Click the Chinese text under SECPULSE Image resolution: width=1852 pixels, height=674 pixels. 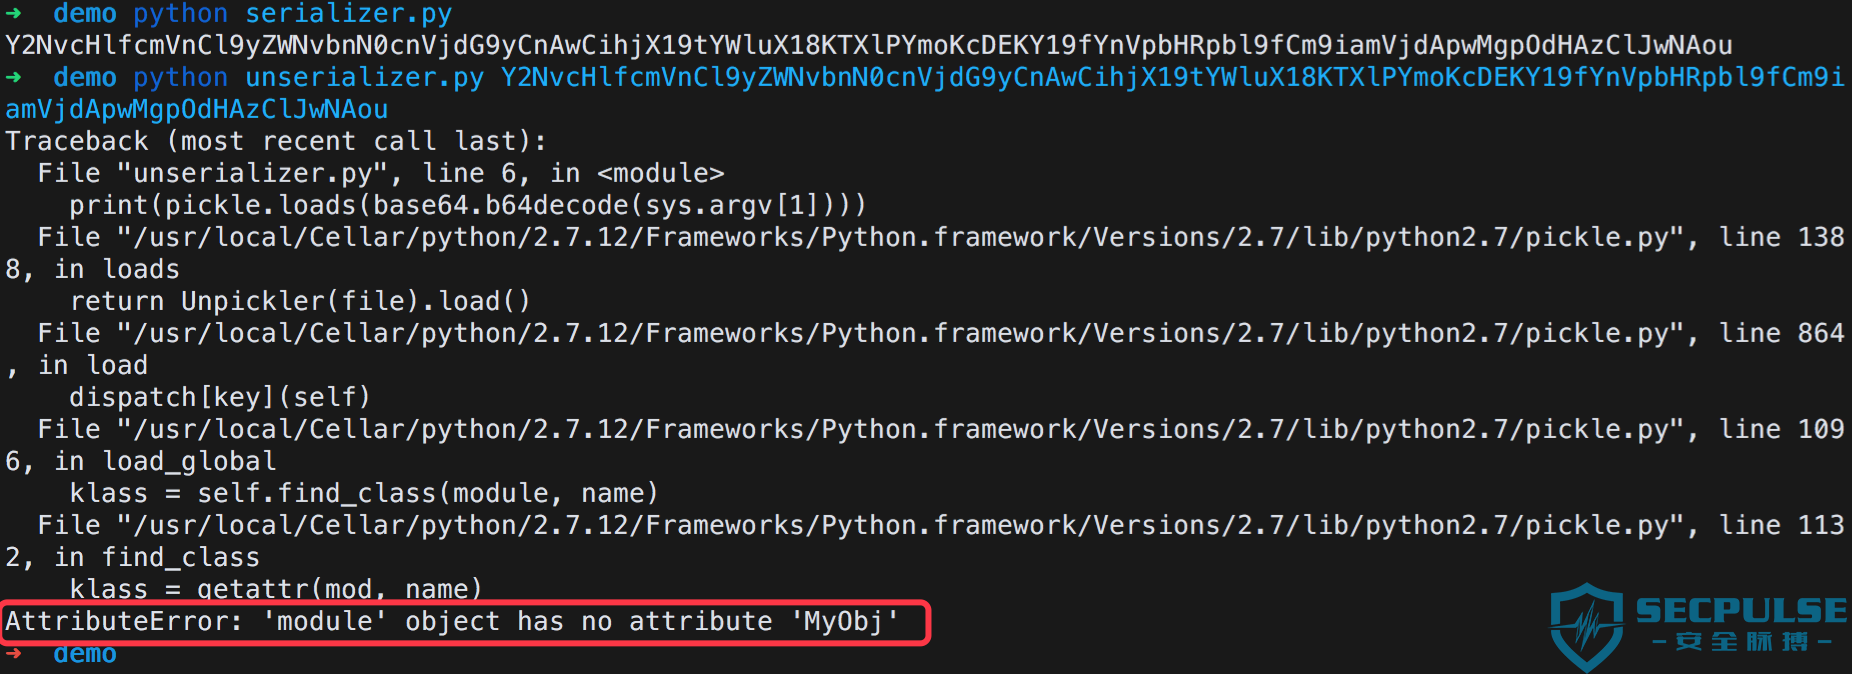[x=1742, y=642]
